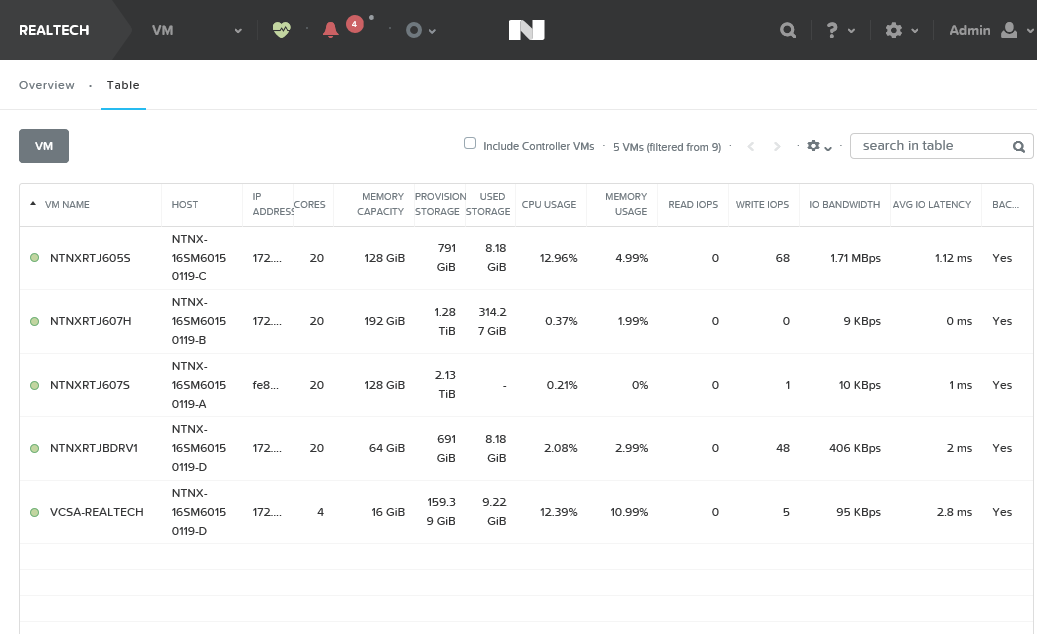Image resolution: width=1037 pixels, height=634 pixels.
Task: Go to the next table page arrow
Action: click(777, 147)
